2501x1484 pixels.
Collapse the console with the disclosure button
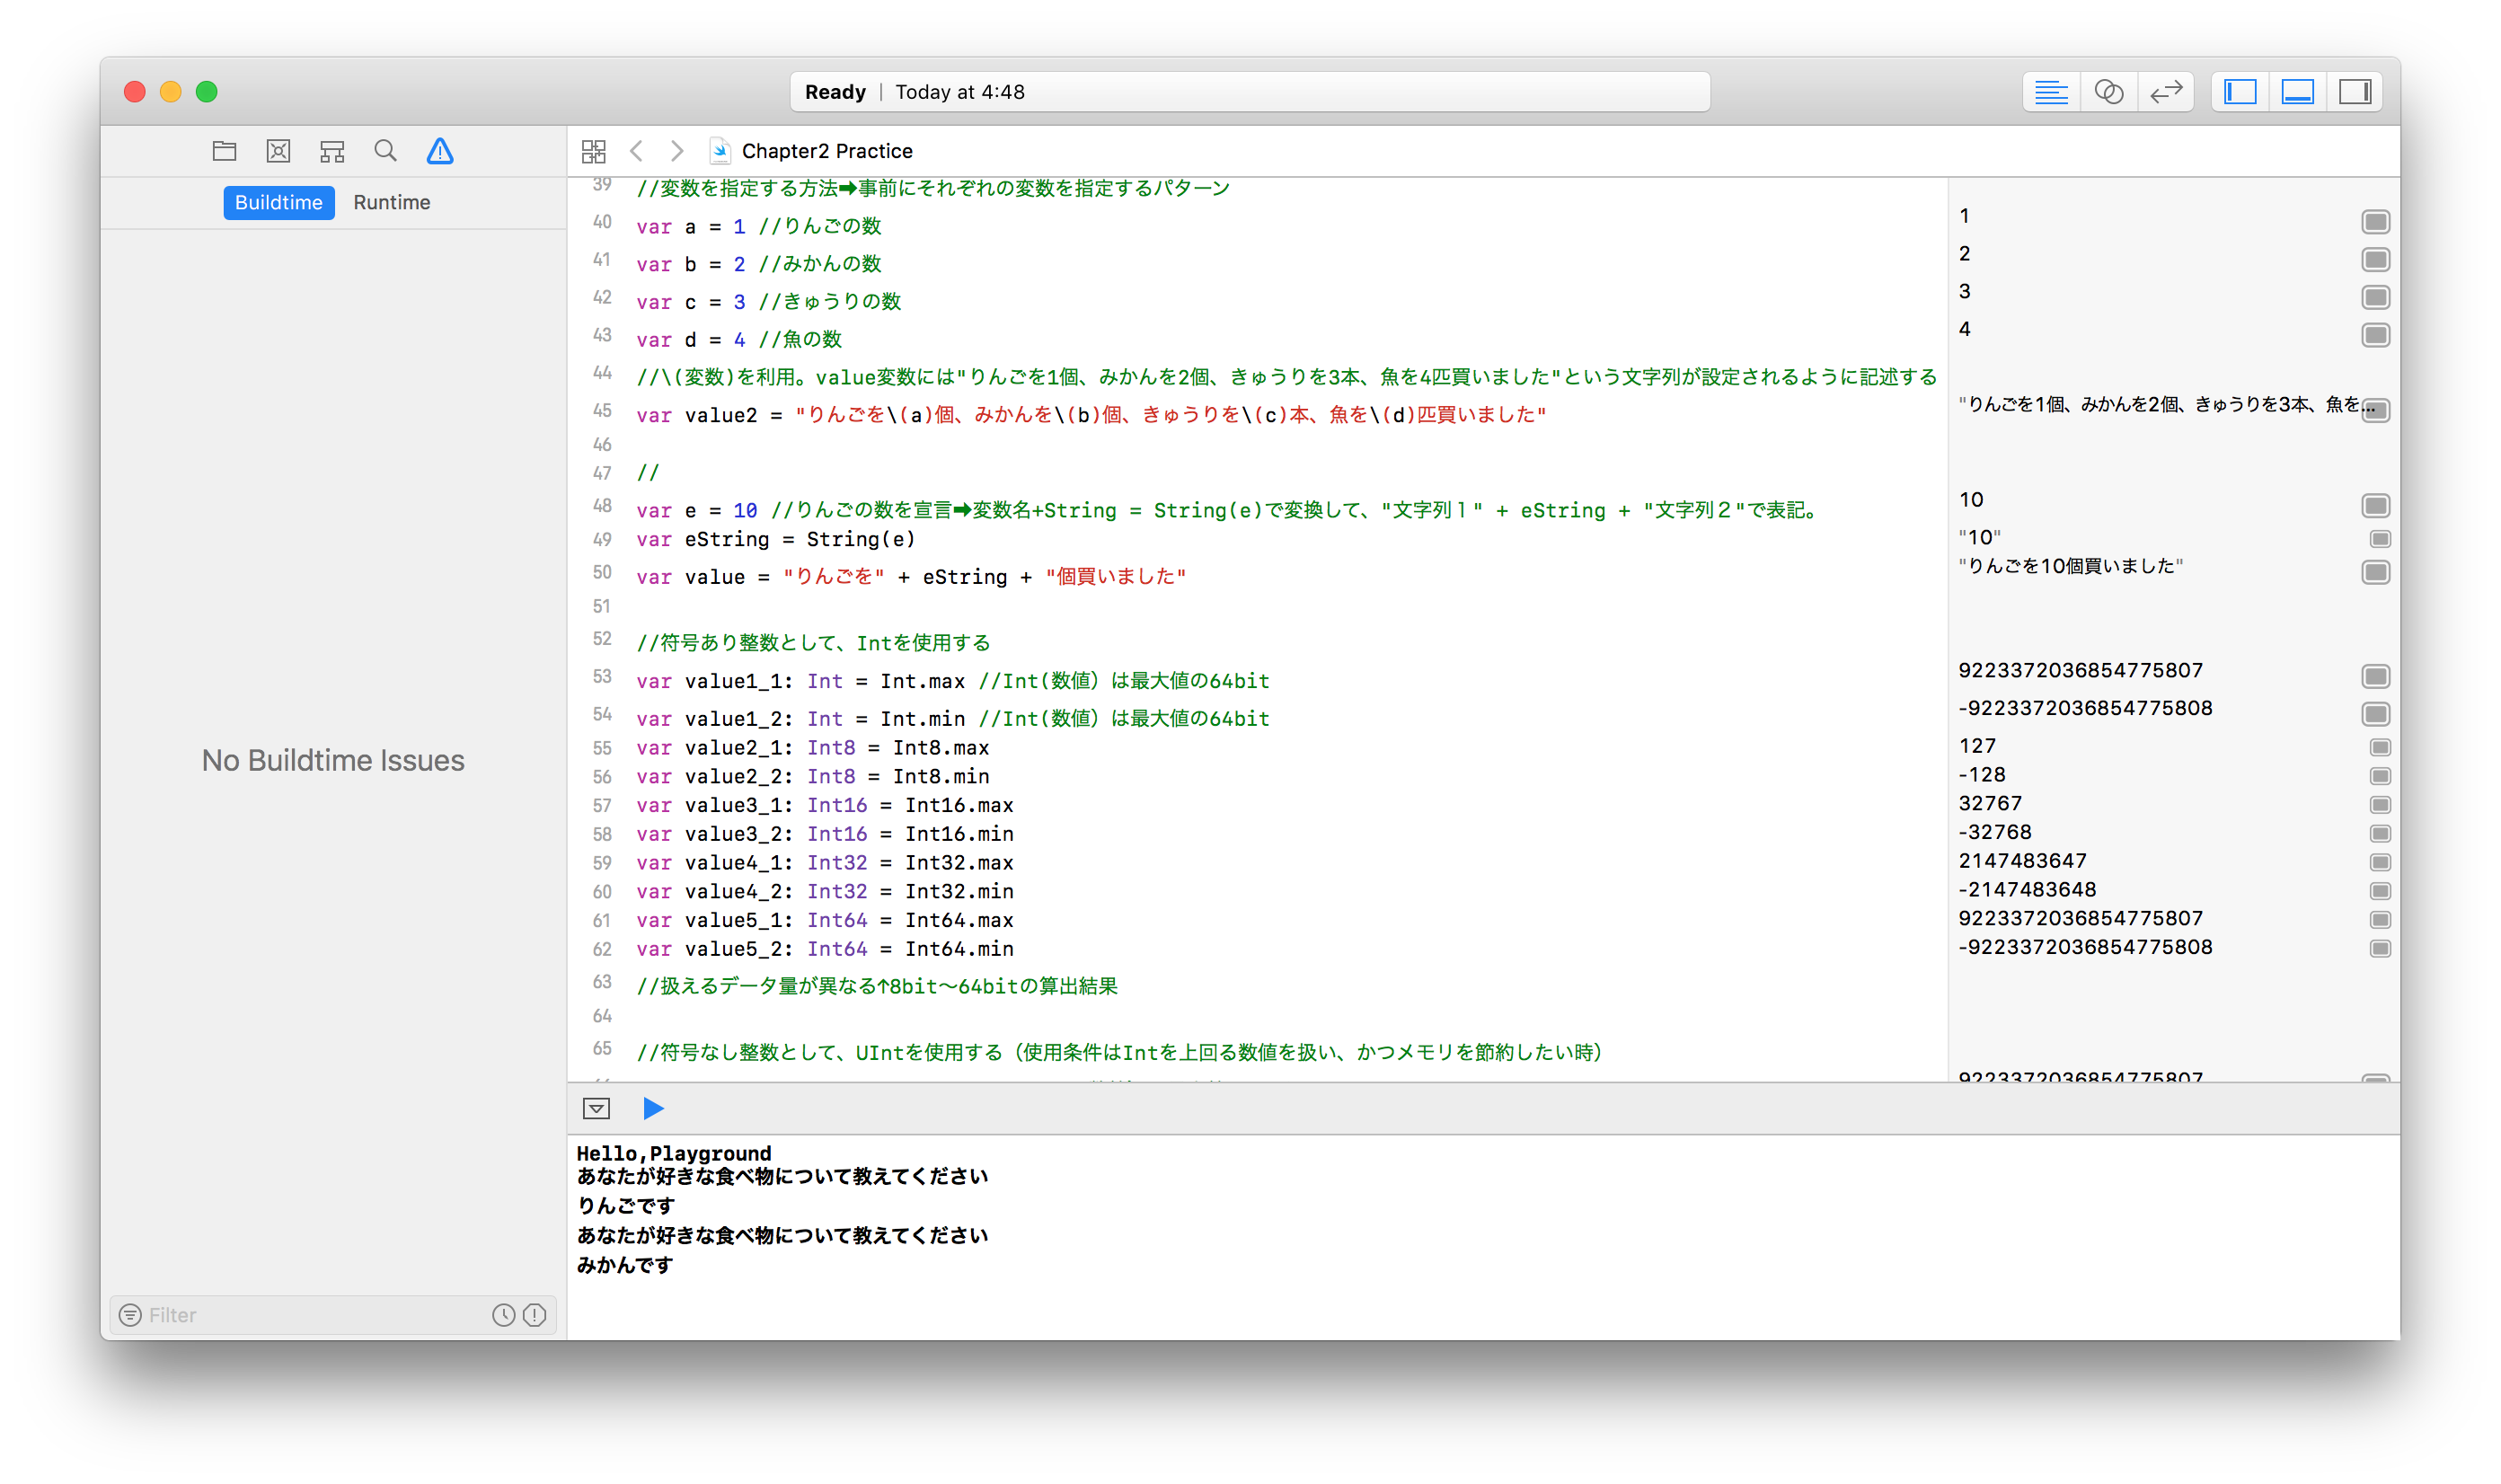click(x=596, y=1108)
